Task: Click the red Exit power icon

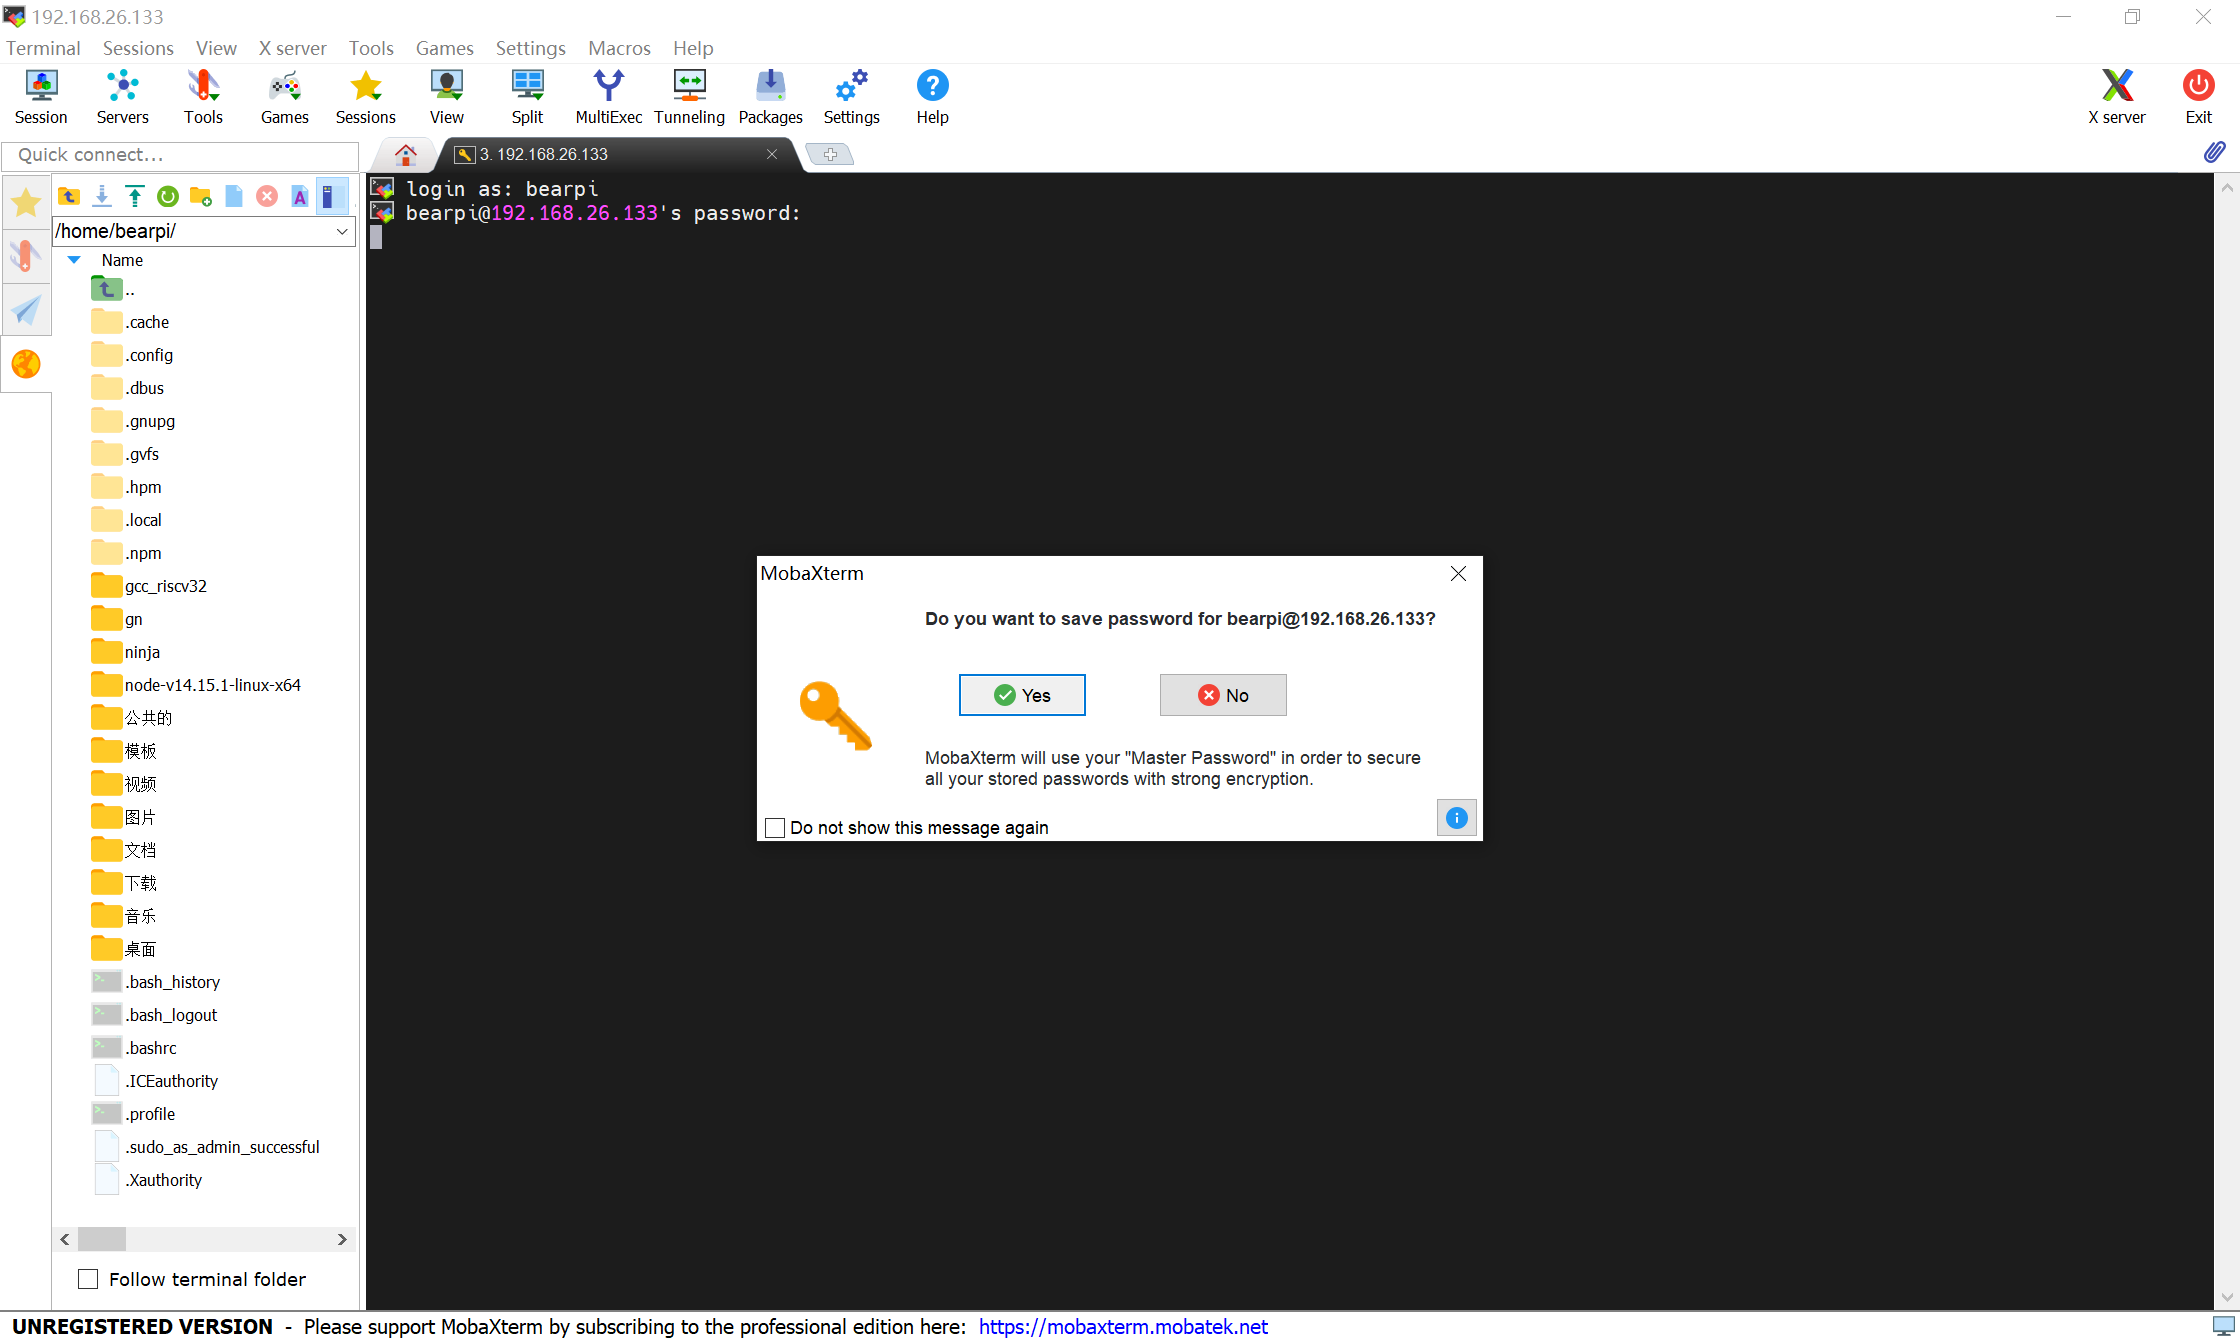Action: tap(2198, 97)
